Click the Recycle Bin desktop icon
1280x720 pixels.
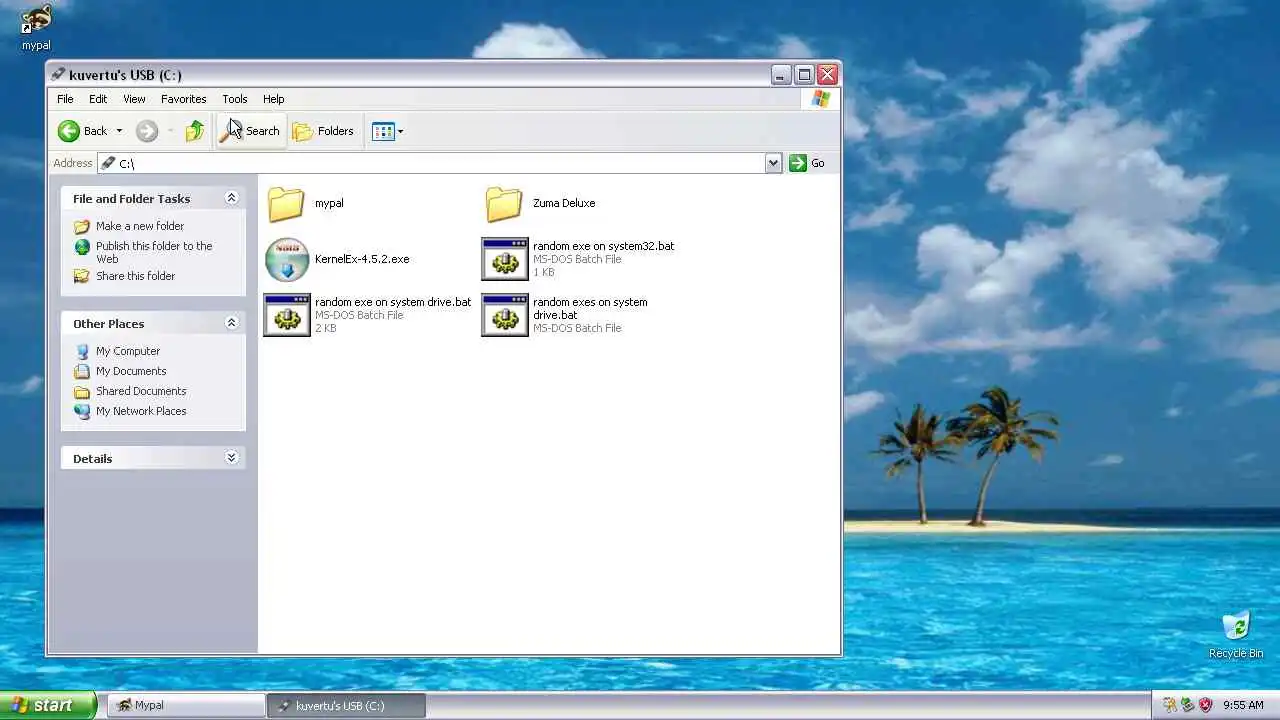click(1236, 626)
